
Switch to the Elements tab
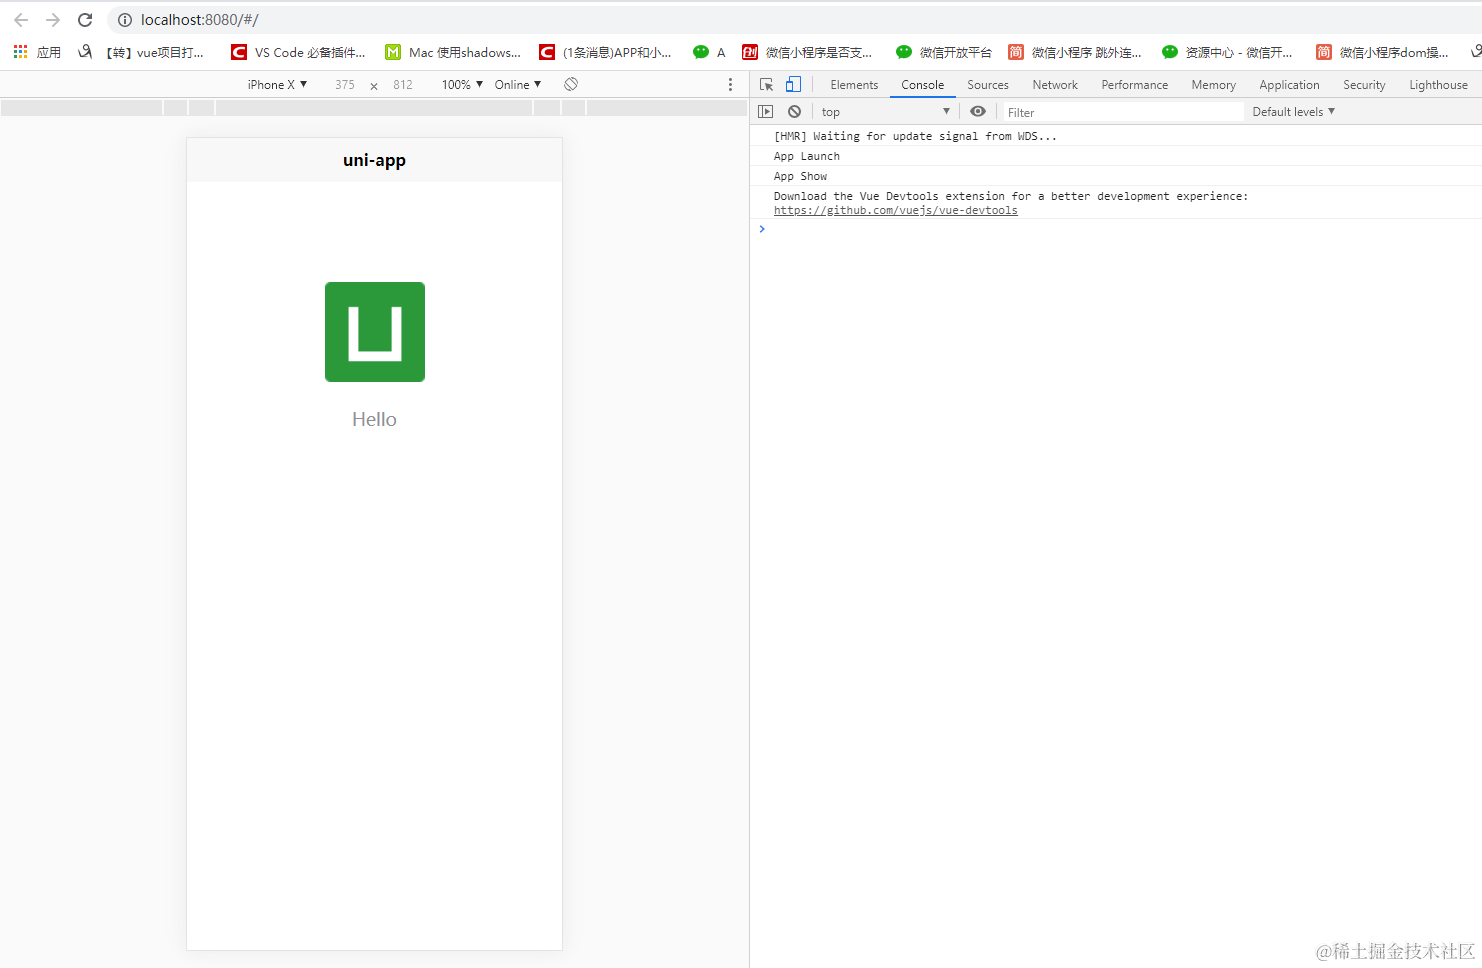[x=854, y=85]
